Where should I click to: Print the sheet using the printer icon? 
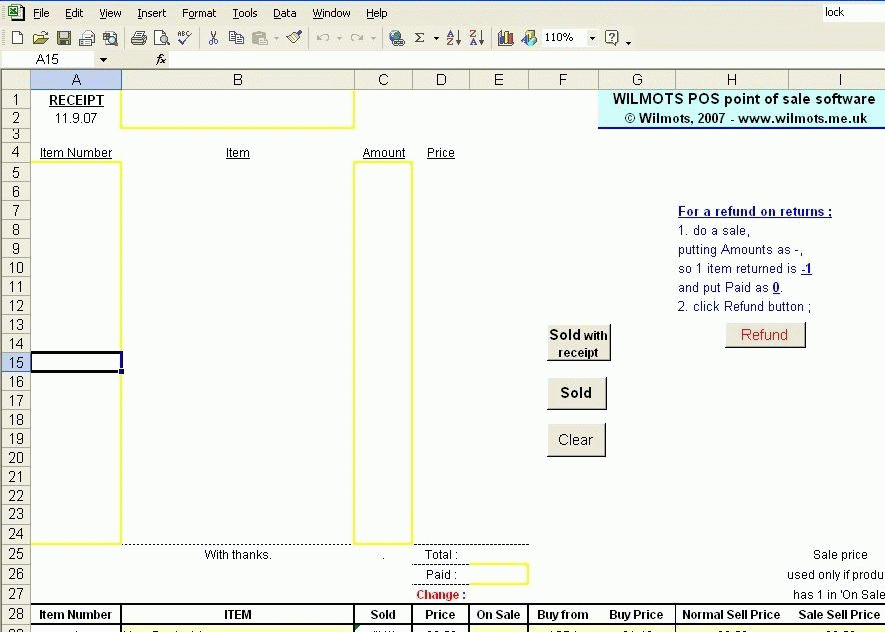(138, 38)
